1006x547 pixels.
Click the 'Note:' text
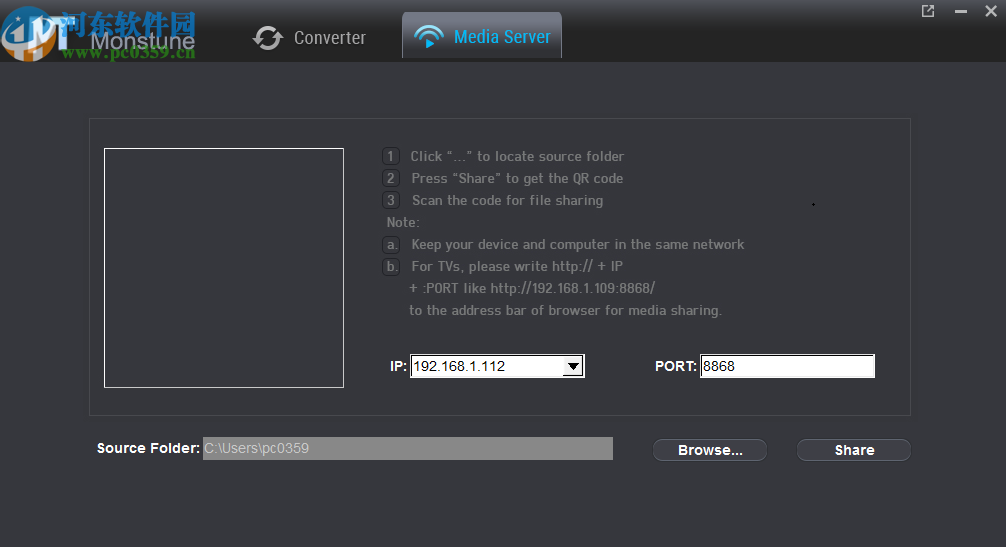(x=403, y=223)
